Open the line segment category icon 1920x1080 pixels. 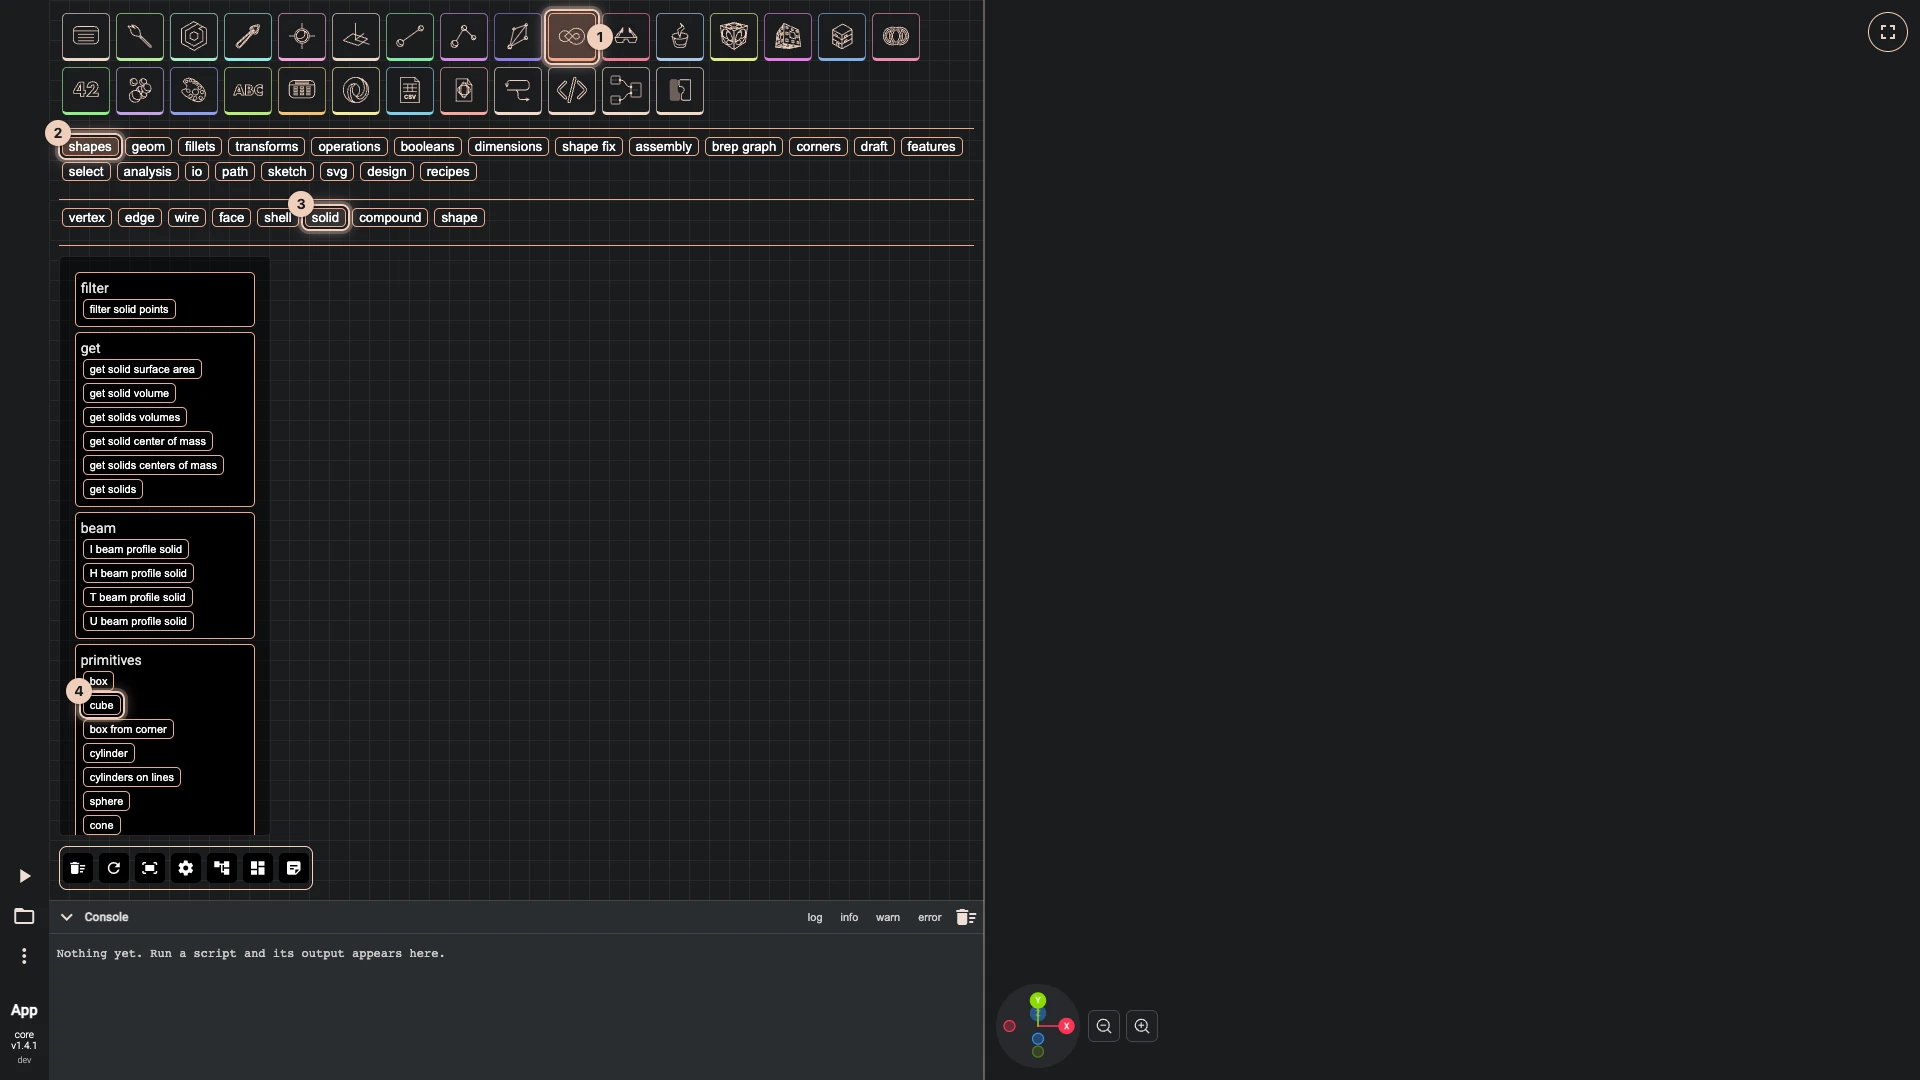click(x=410, y=37)
